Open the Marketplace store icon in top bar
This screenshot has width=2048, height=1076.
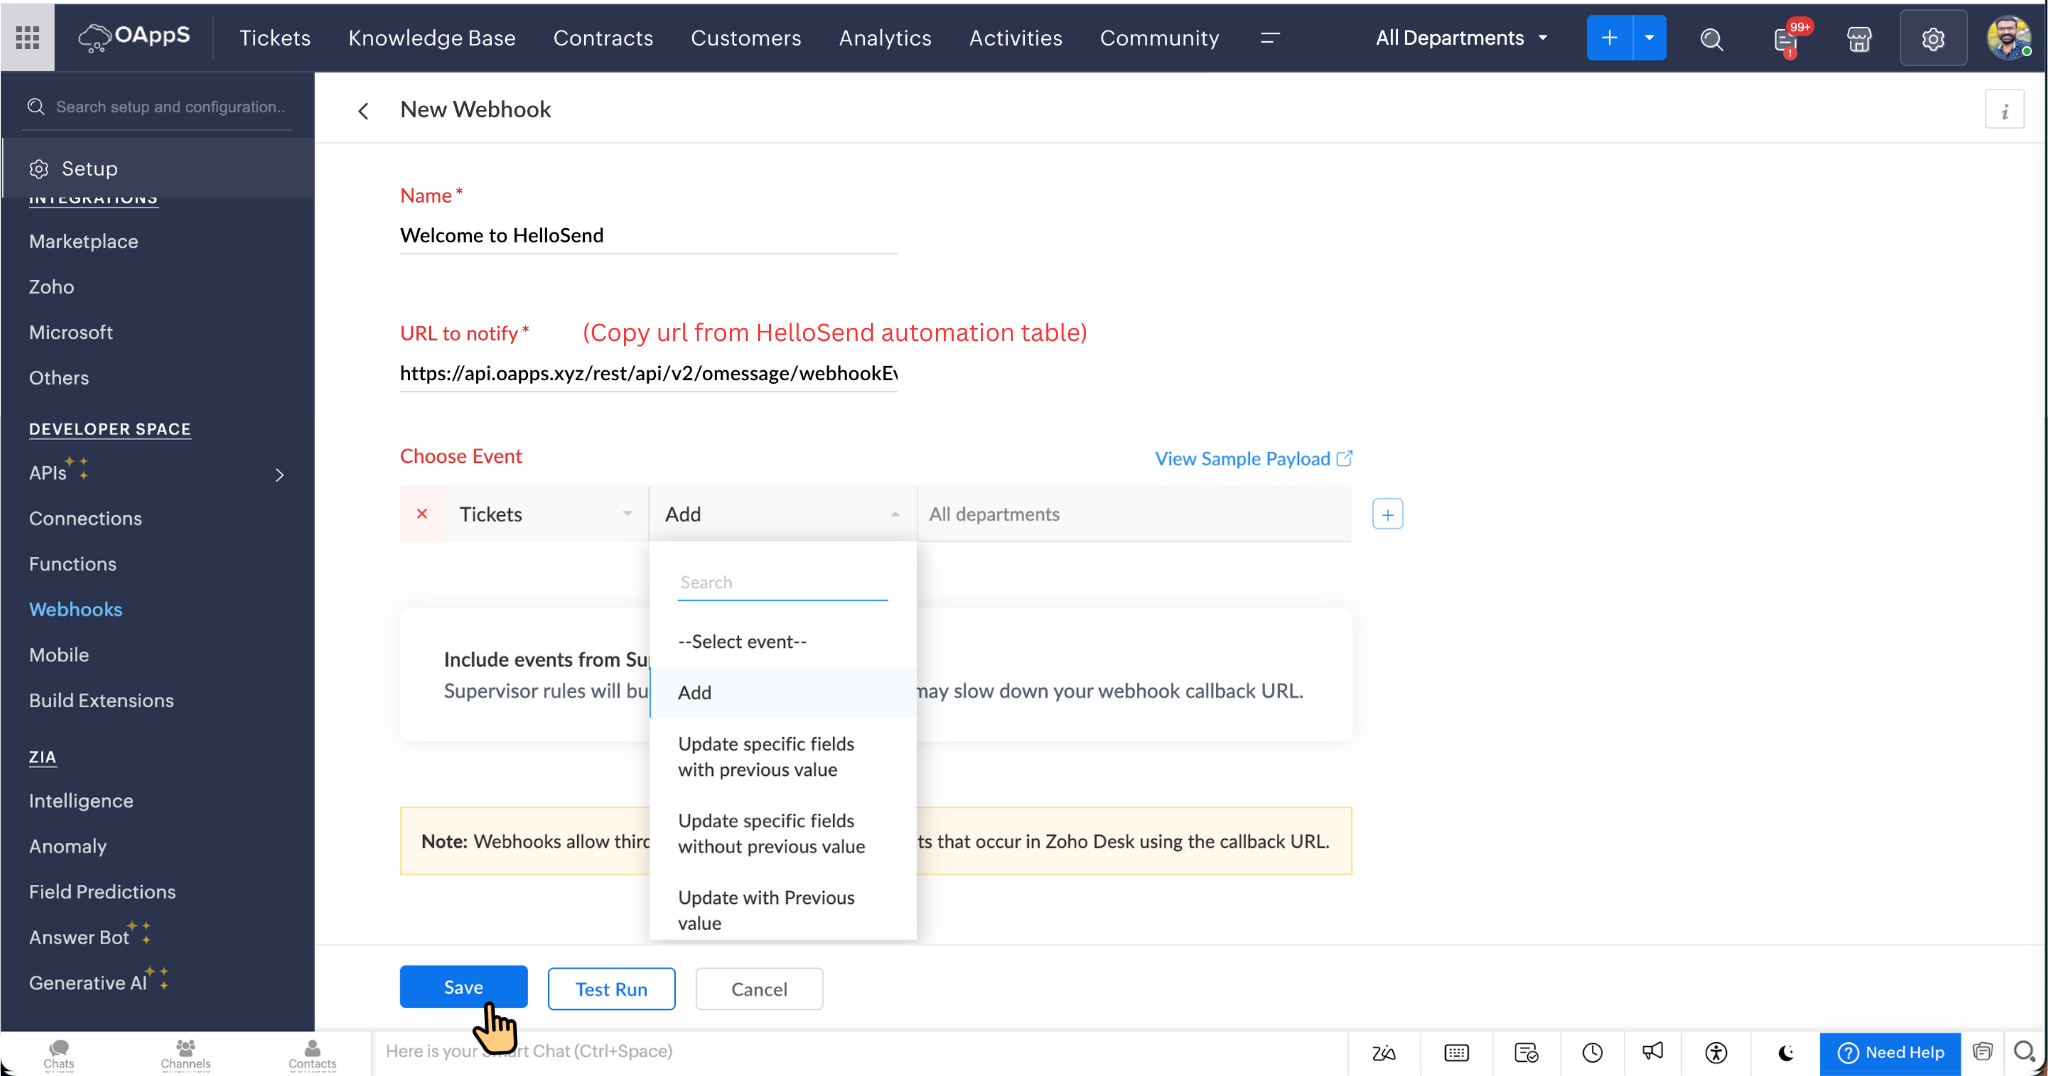[x=1859, y=39]
